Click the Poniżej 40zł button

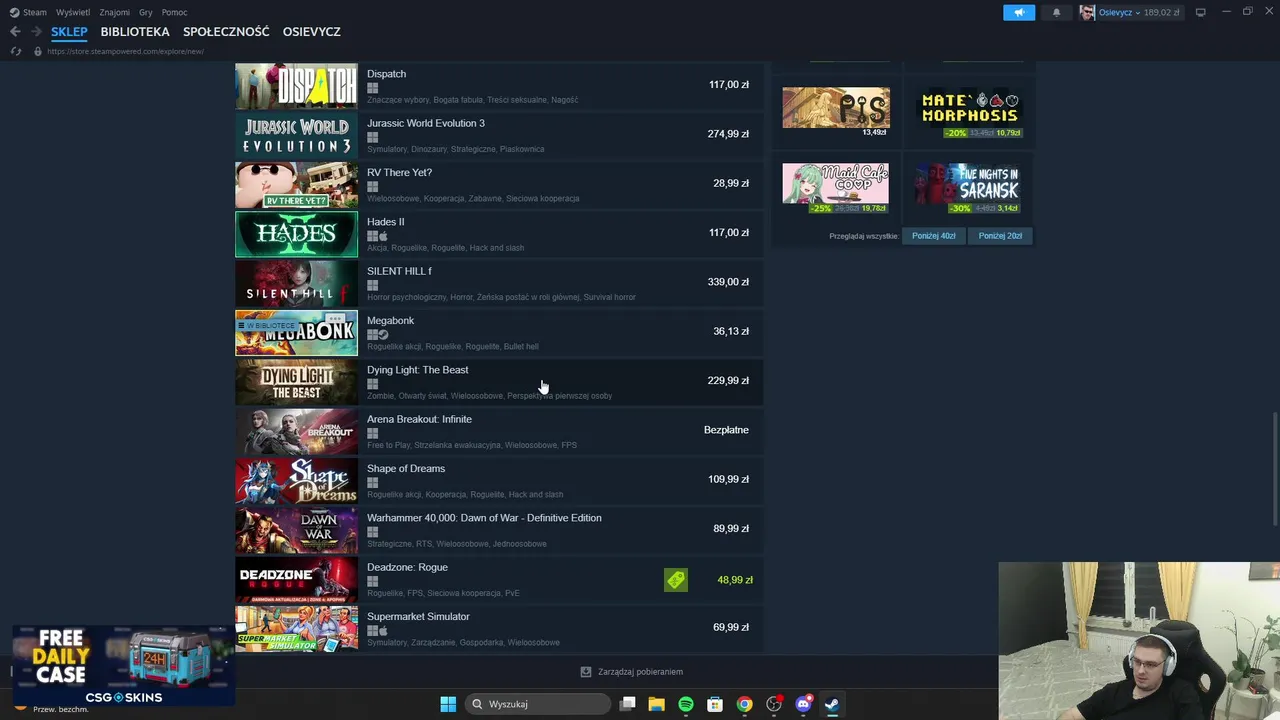(x=934, y=236)
